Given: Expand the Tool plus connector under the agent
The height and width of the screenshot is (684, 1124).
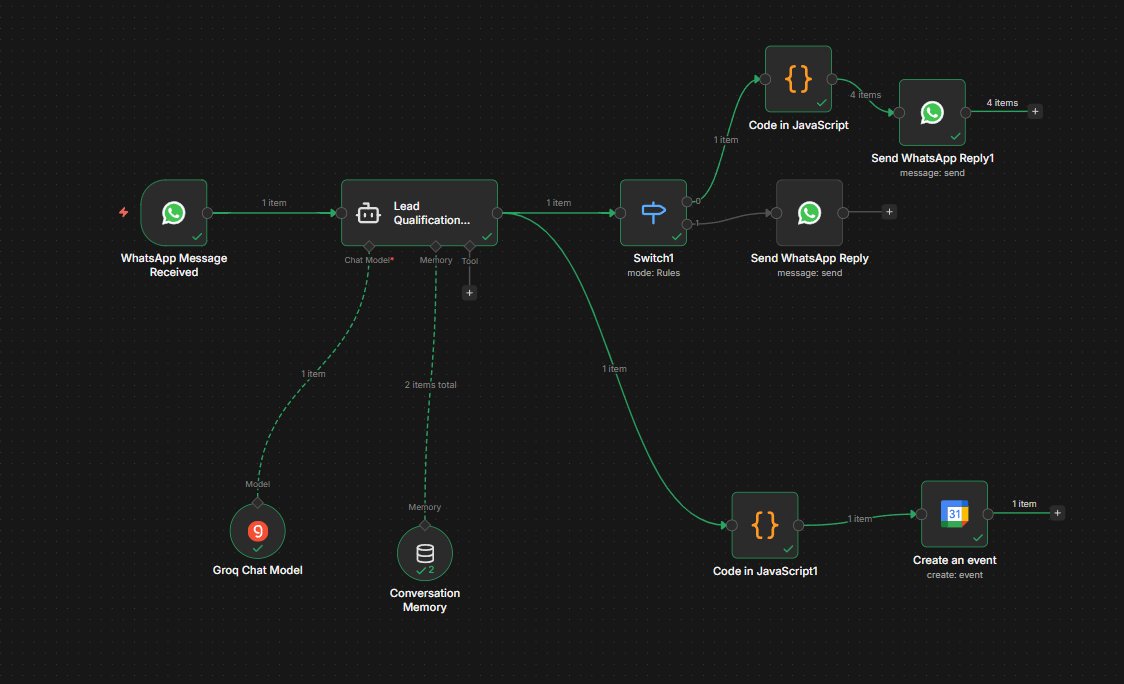Looking at the screenshot, I should [x=469, y=292].
